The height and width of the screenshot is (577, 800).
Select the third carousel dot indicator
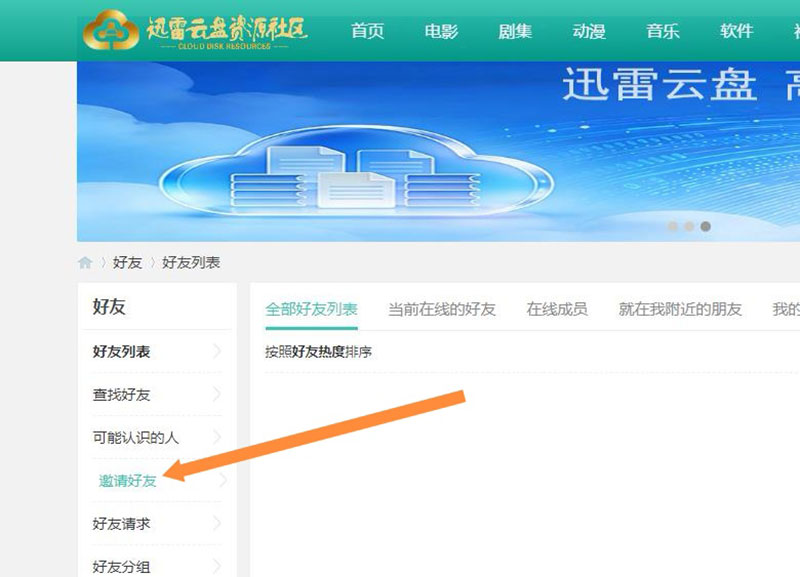[705, 227]
